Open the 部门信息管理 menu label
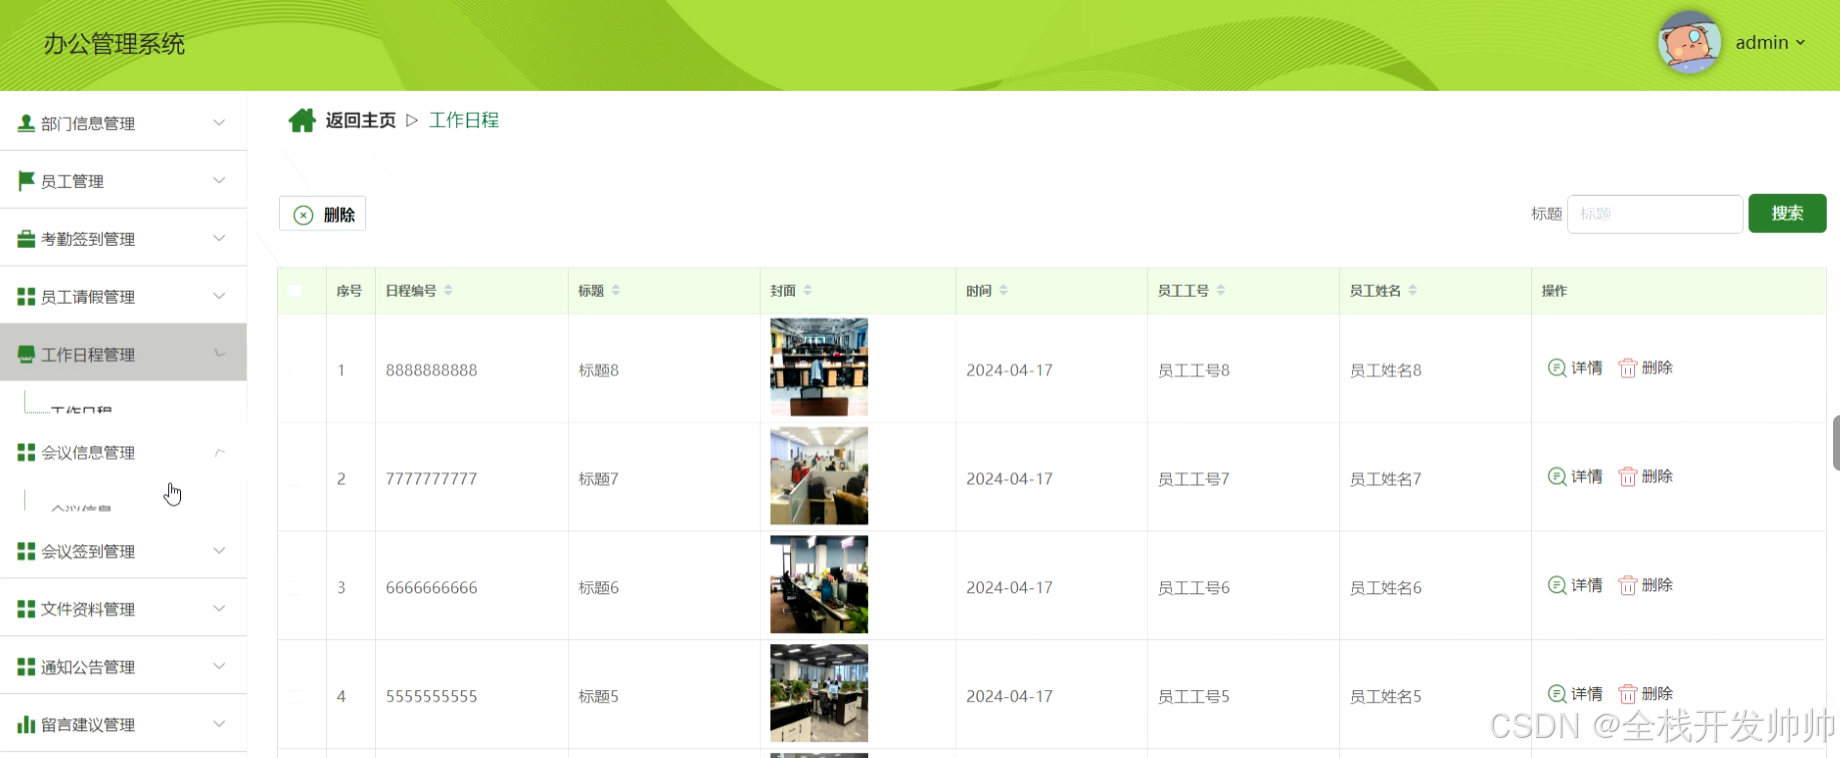Screen dimensions: 1840x758 tap(88, 123)
